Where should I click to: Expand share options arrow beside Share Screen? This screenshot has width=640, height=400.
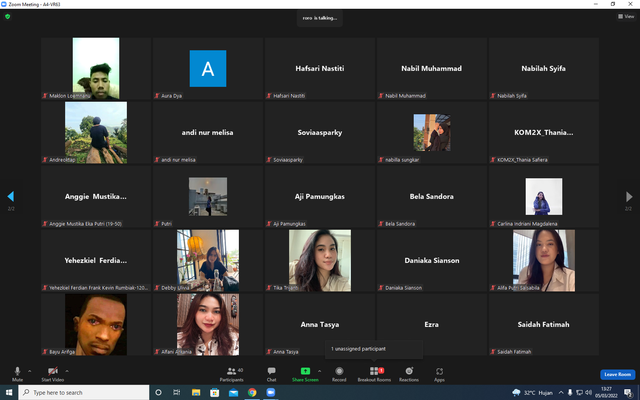319,371
